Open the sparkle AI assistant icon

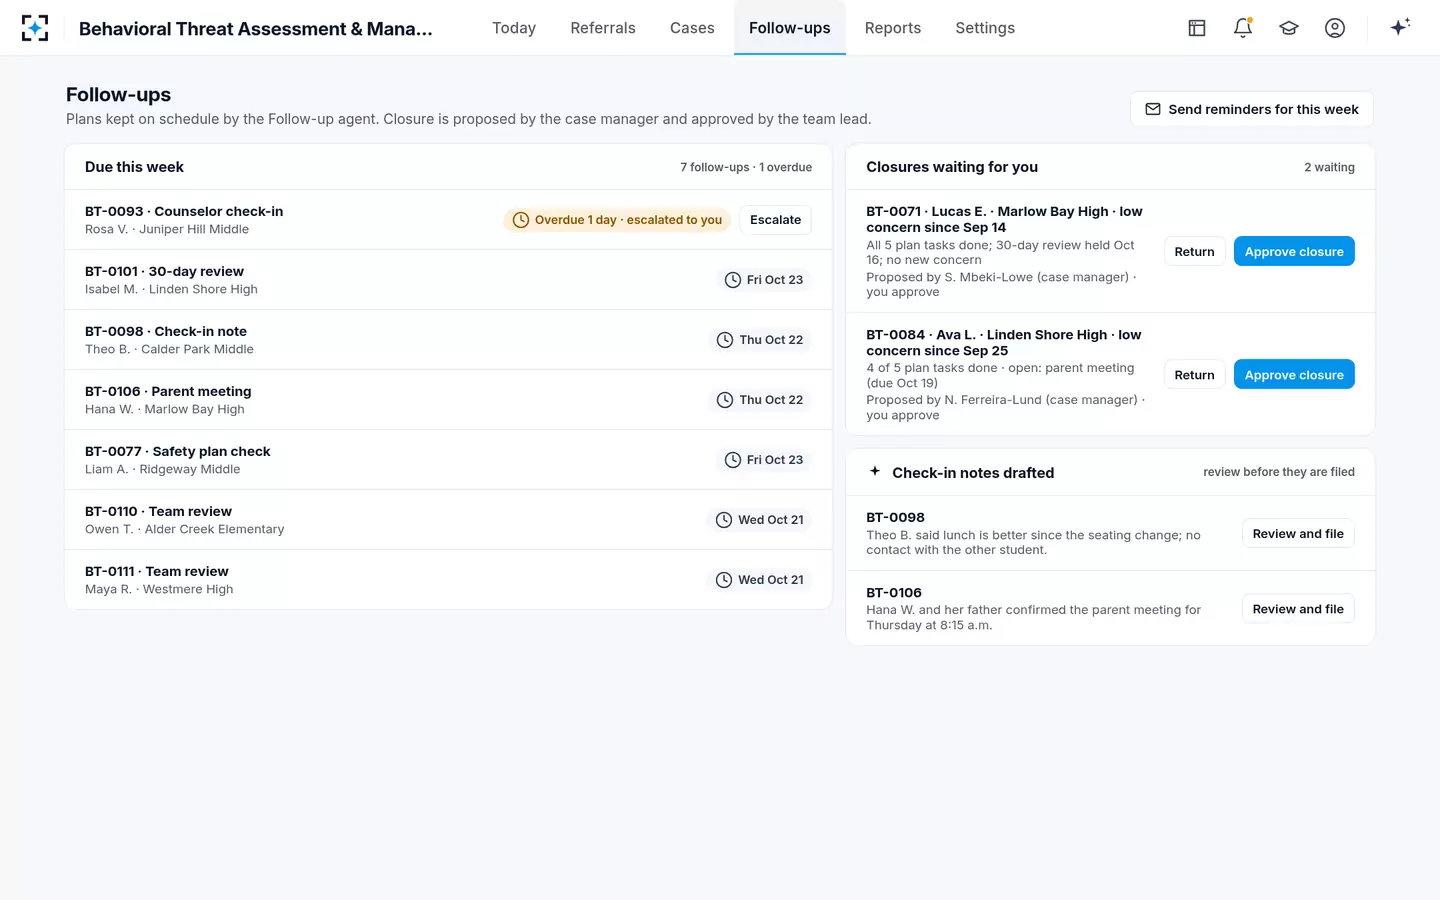pyautogui.click(x=1400, y=27)
